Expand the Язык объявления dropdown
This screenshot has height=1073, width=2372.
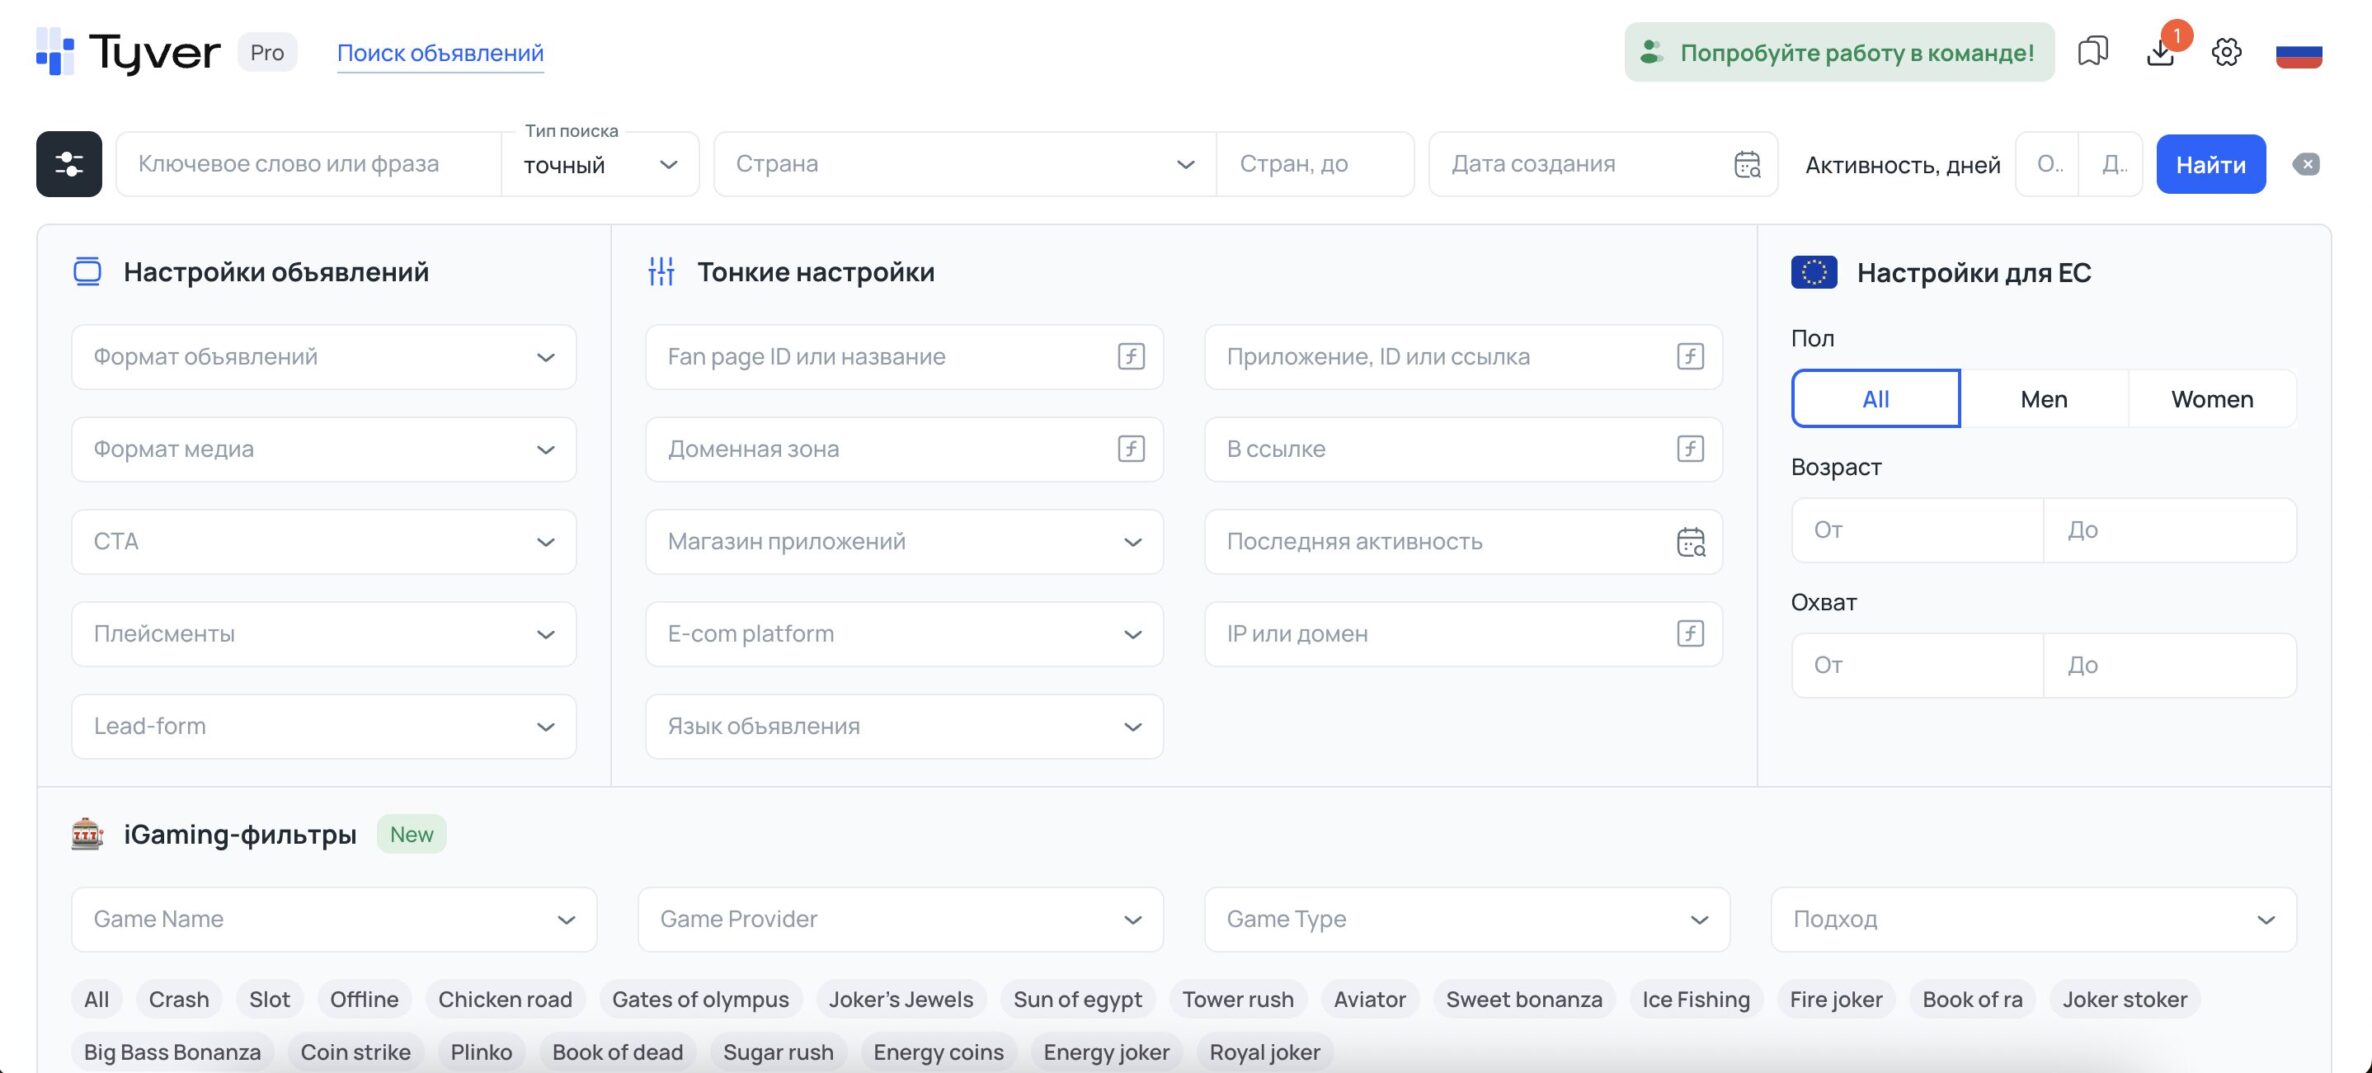(904, 726)
